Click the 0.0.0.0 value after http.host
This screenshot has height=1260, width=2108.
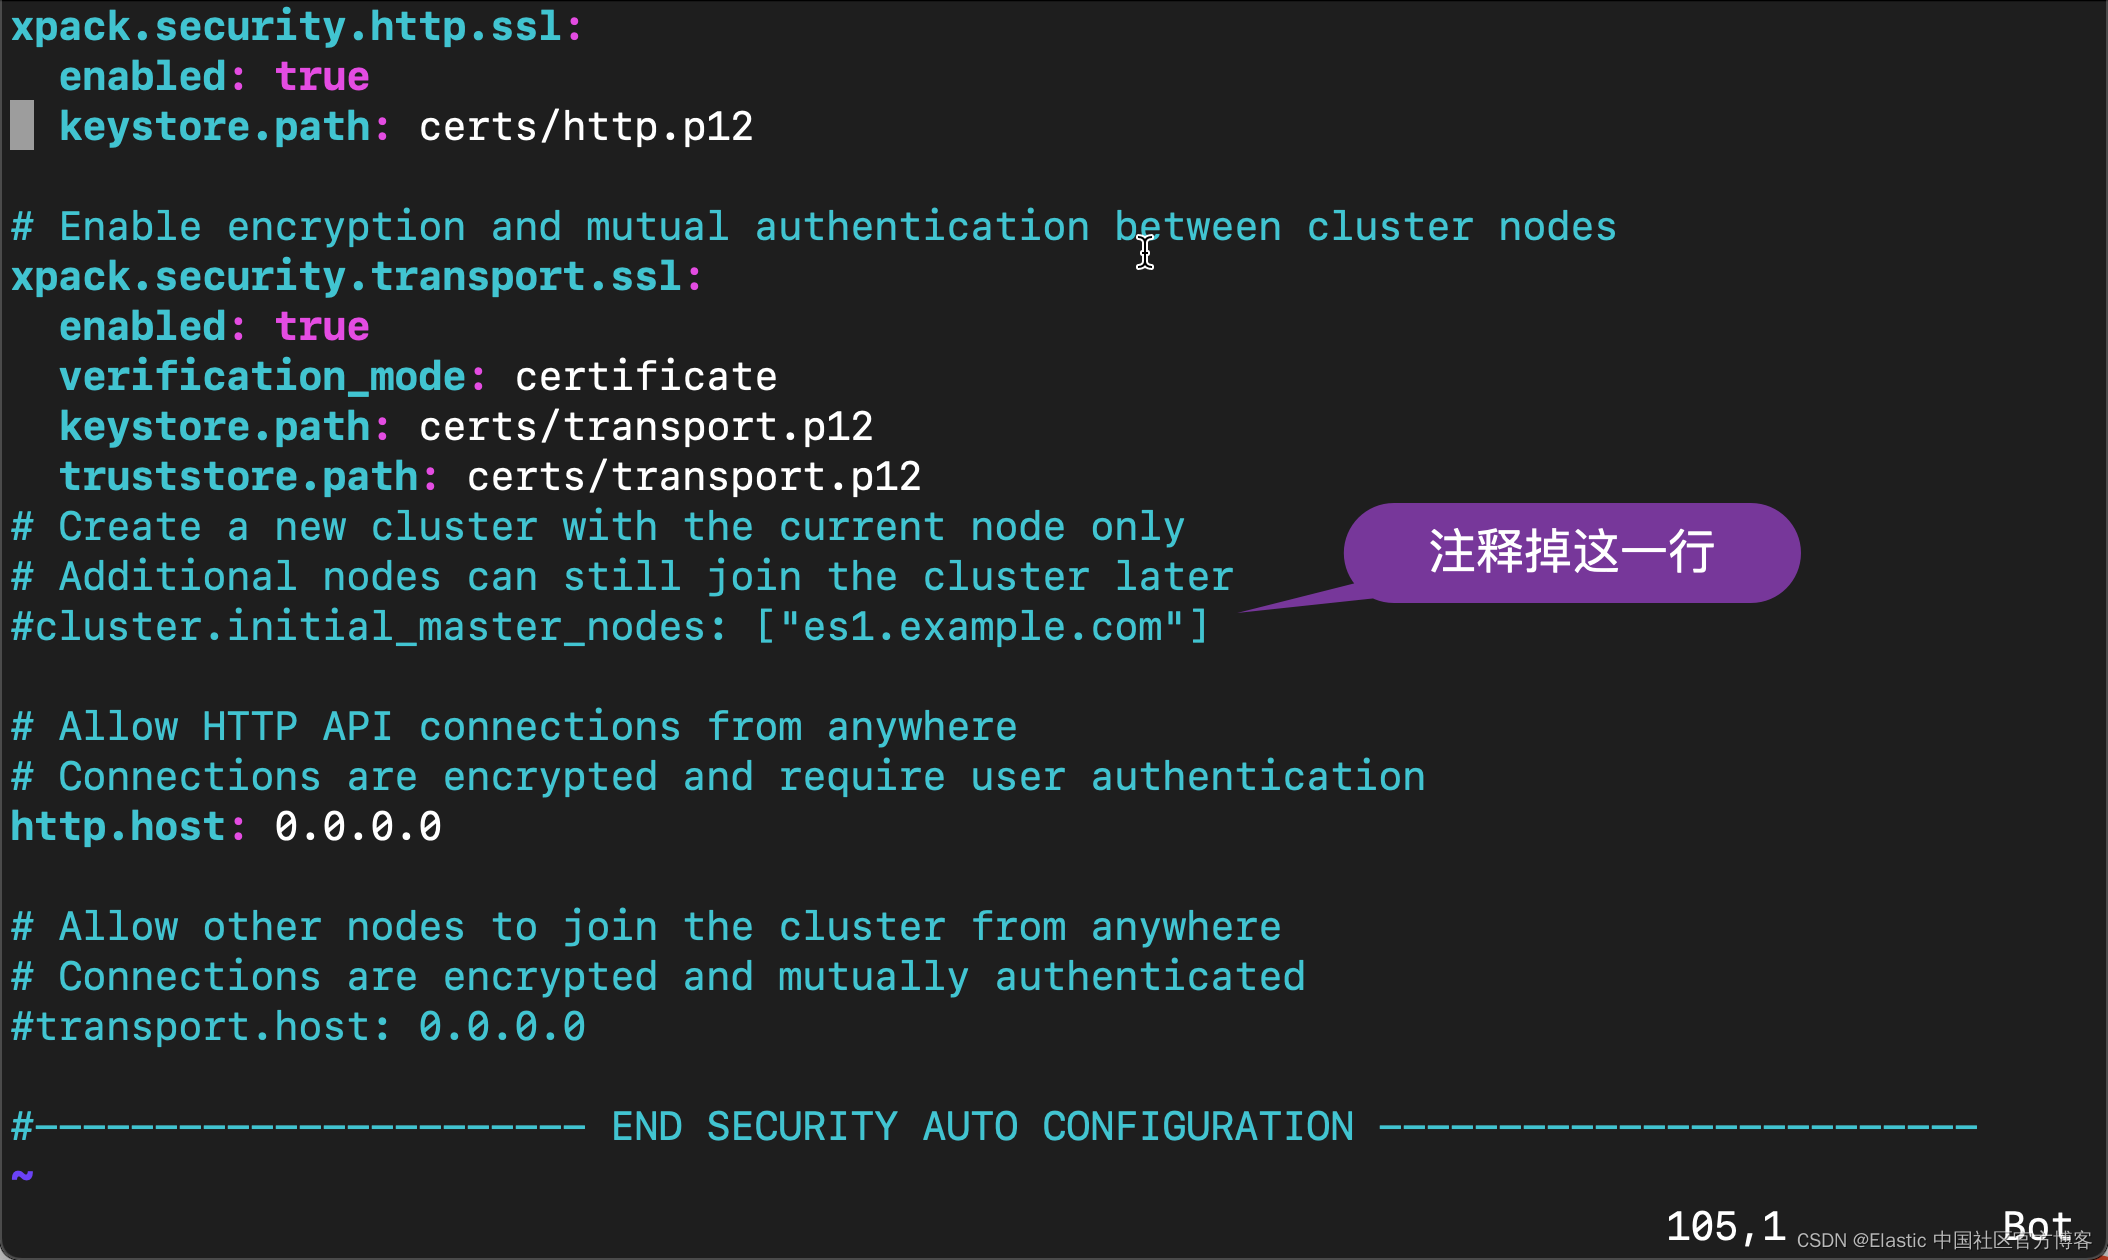coord(358,827)
